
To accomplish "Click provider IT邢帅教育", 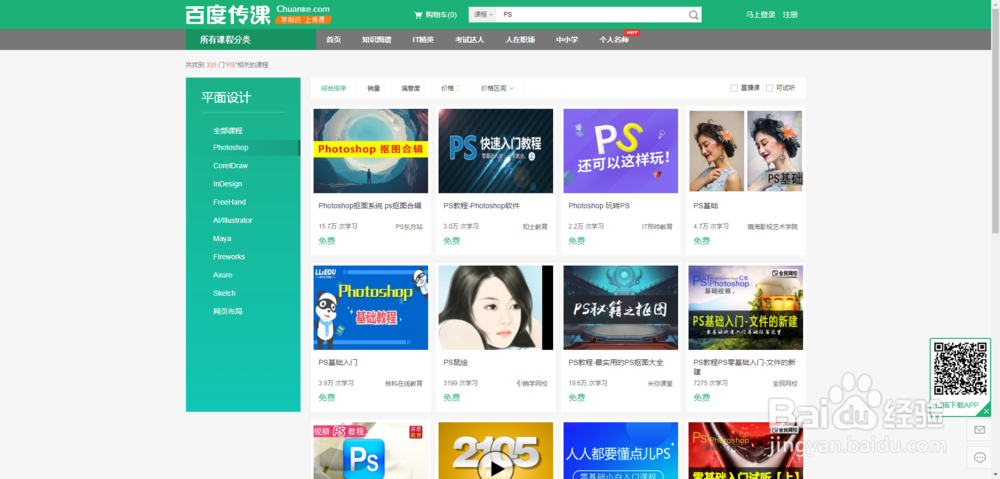I will point(658,226).
